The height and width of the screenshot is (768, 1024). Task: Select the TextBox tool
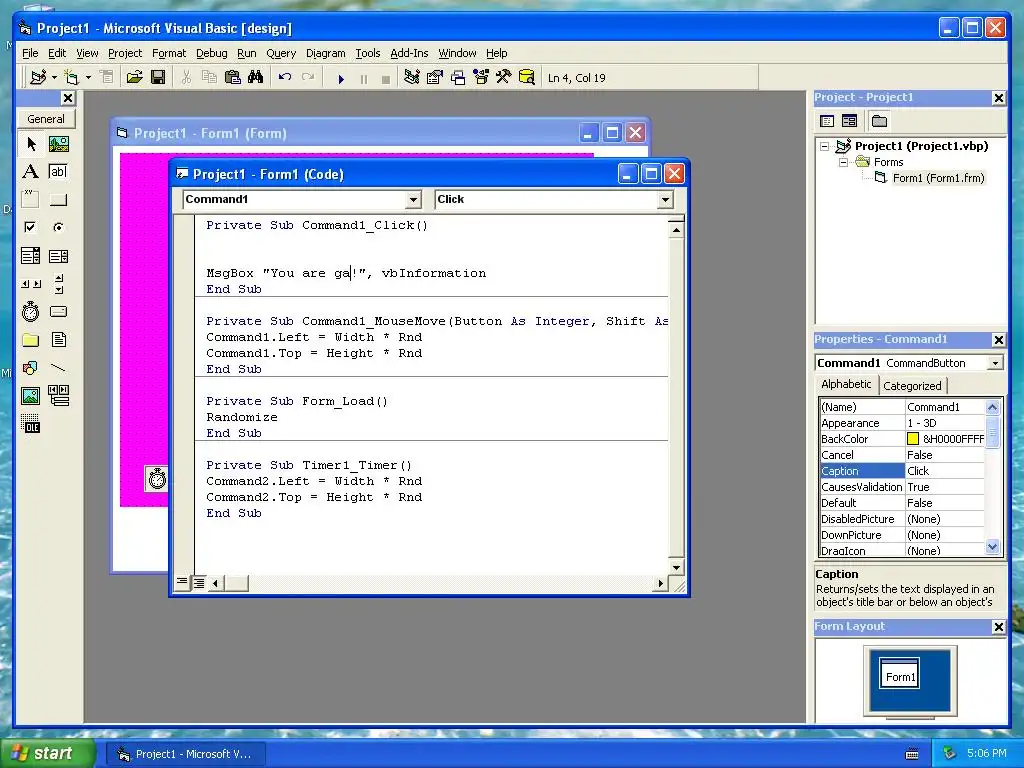(x=59, y=172)
